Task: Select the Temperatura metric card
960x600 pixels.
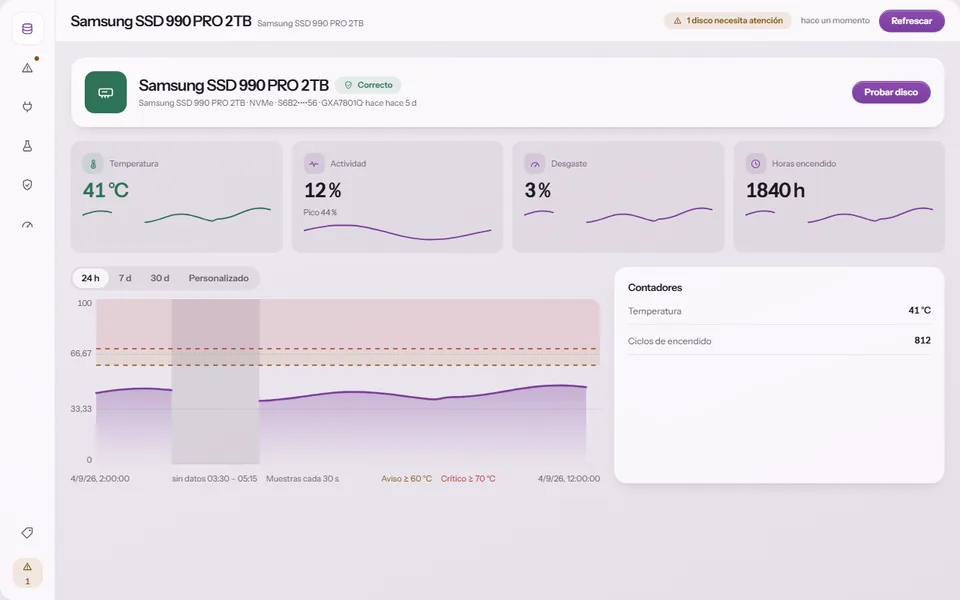Action: pos(176,197)
